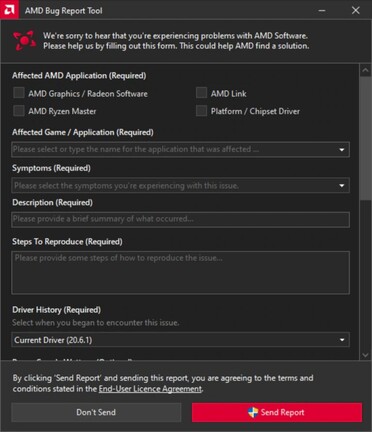Click the red bug report icon
Image resolution: width=372 pixels, height=432 pixels.
tap(24, 41)
